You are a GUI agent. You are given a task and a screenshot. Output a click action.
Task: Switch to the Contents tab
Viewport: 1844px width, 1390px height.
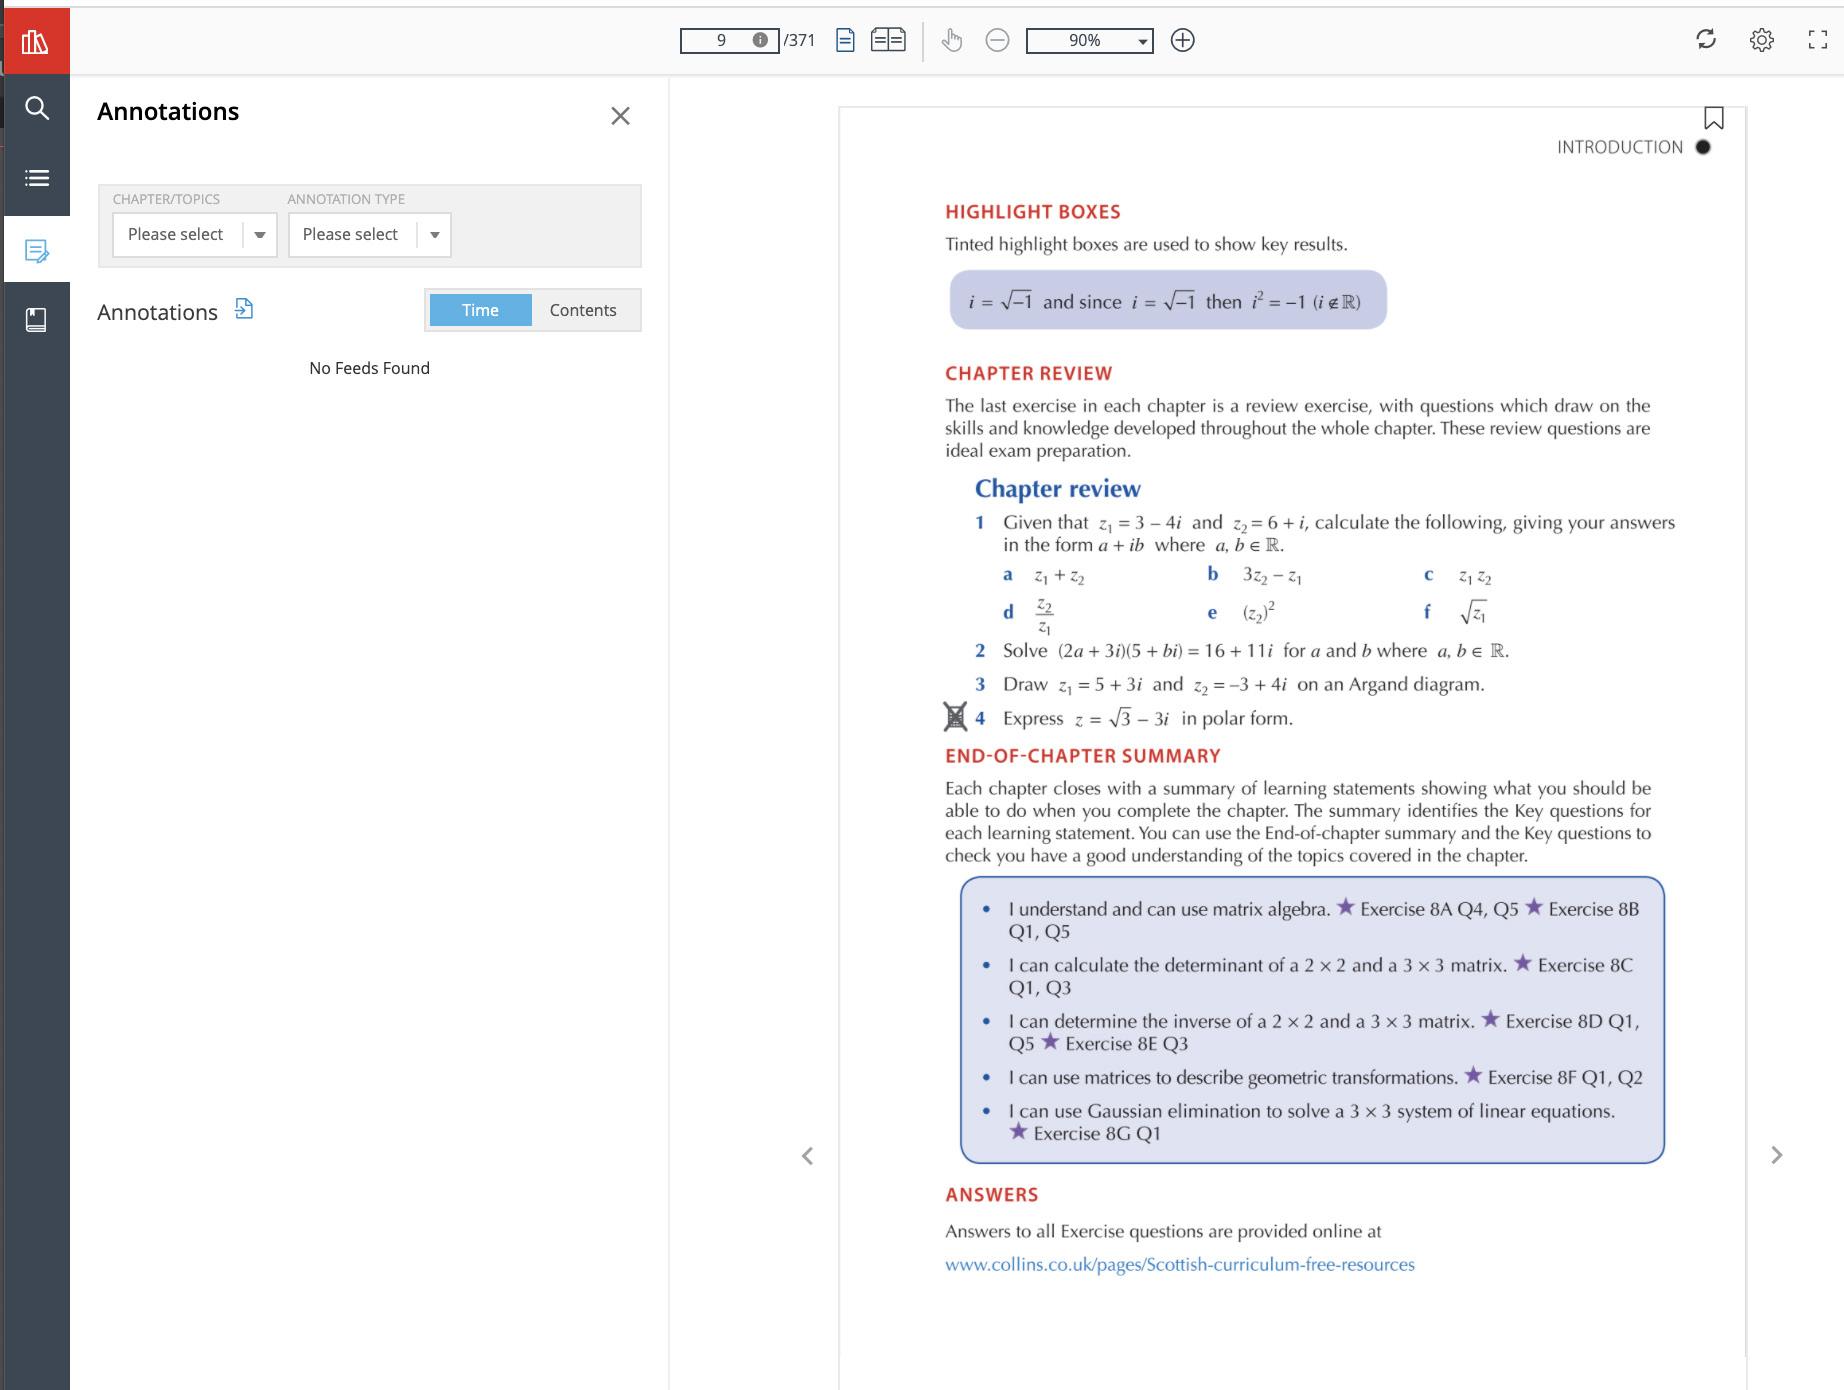(583, 310)
